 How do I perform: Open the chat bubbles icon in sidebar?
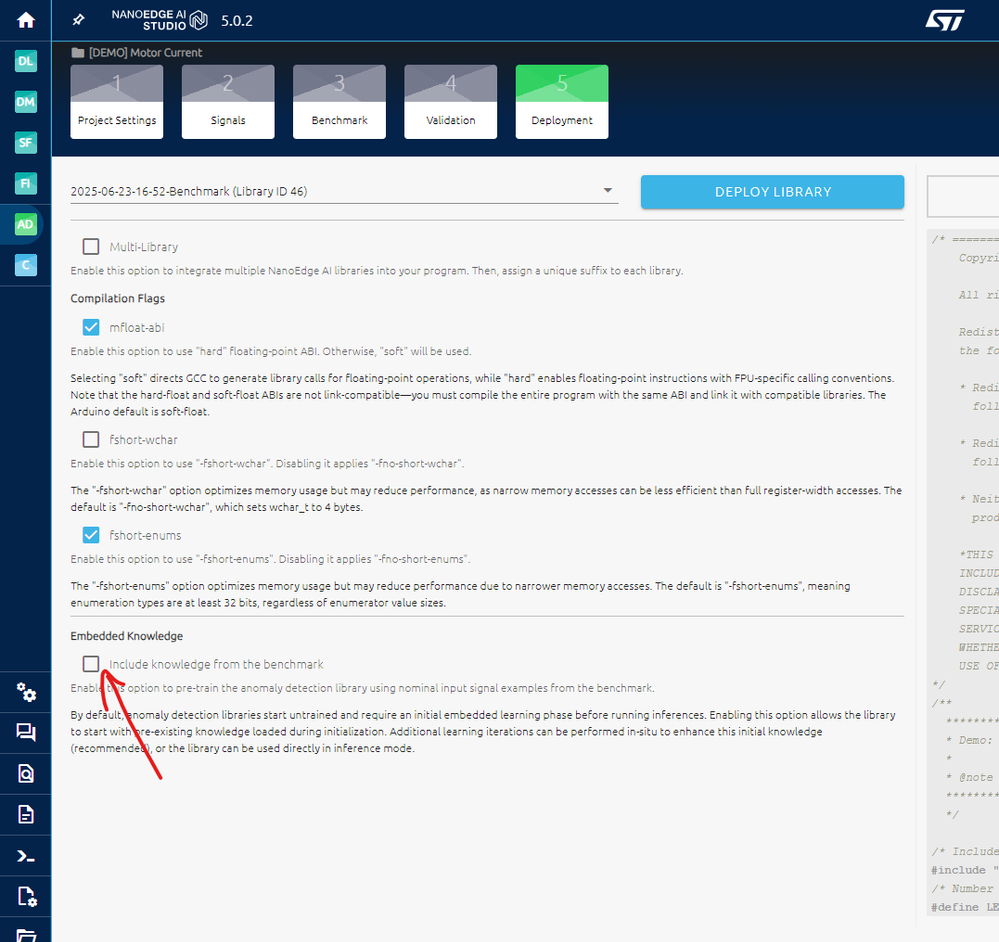click(25, 732)
